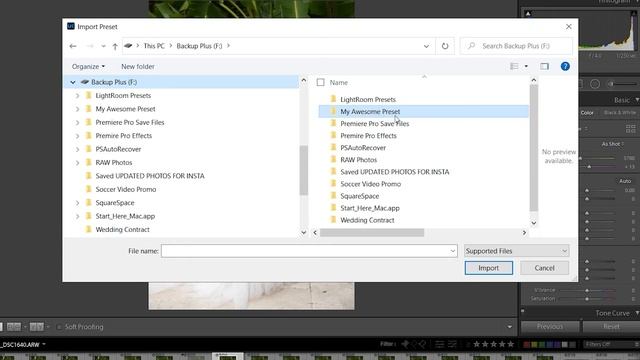Image resolution: width=640 pixels, height=360 pixels.
Task: Open File name history dropdown arrow
Action: 453,251
